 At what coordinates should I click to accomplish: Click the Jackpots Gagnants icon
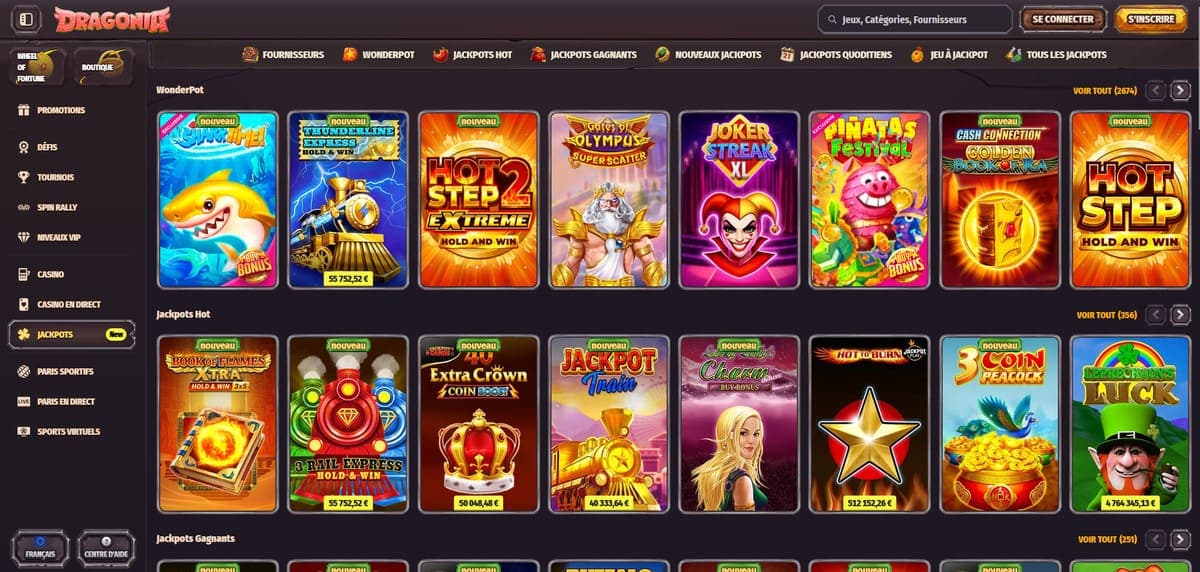coord(538,54)
